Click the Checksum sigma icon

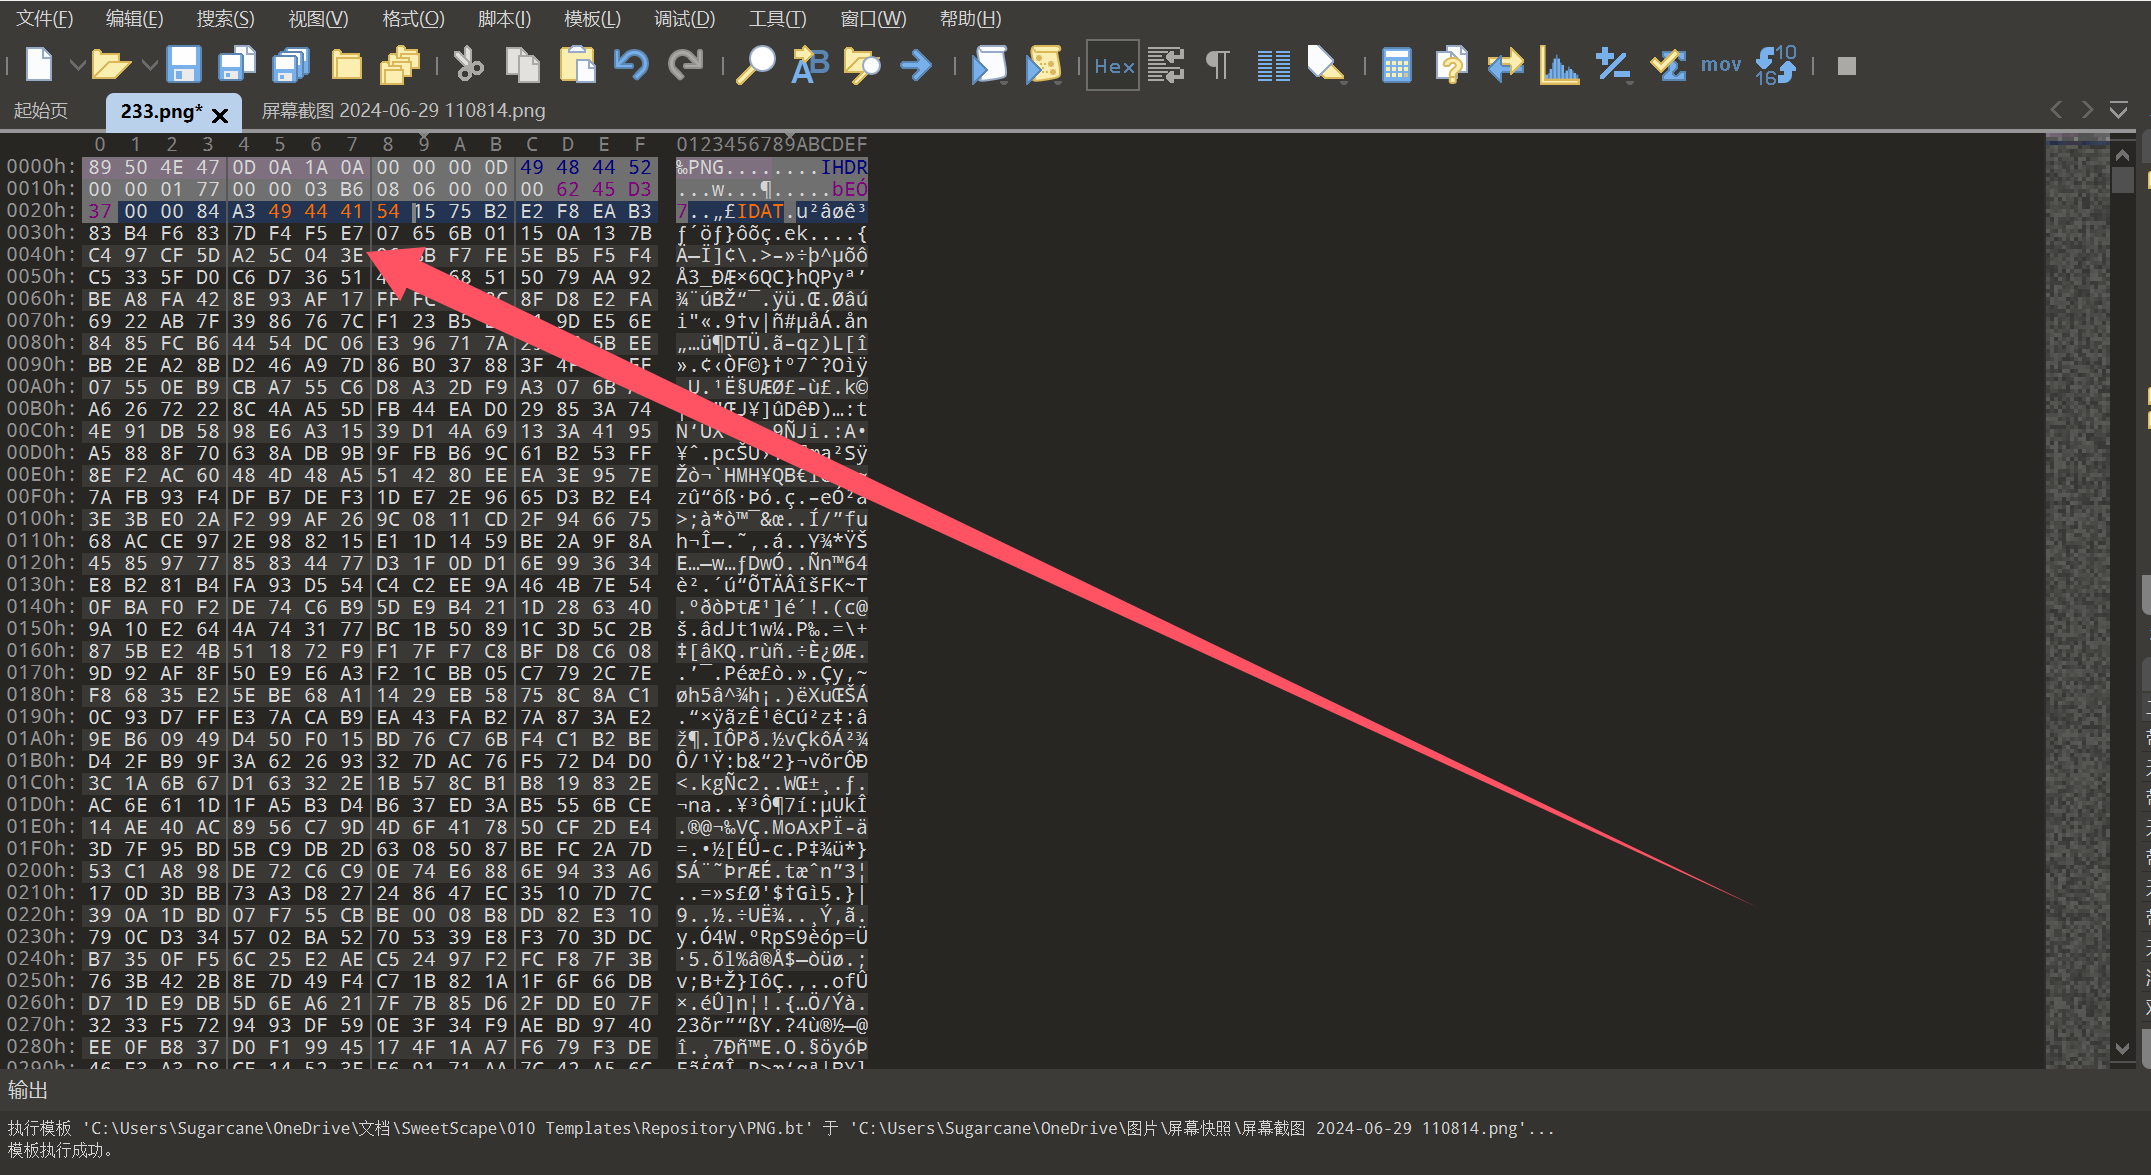tap(1667, 65)
